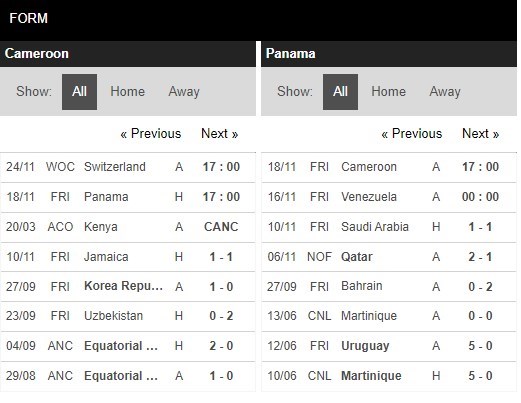The width and height of the screenshot is (521, 403).
Task: Go to Previous Cameroon matches
Action: click(x=151, y=134)
